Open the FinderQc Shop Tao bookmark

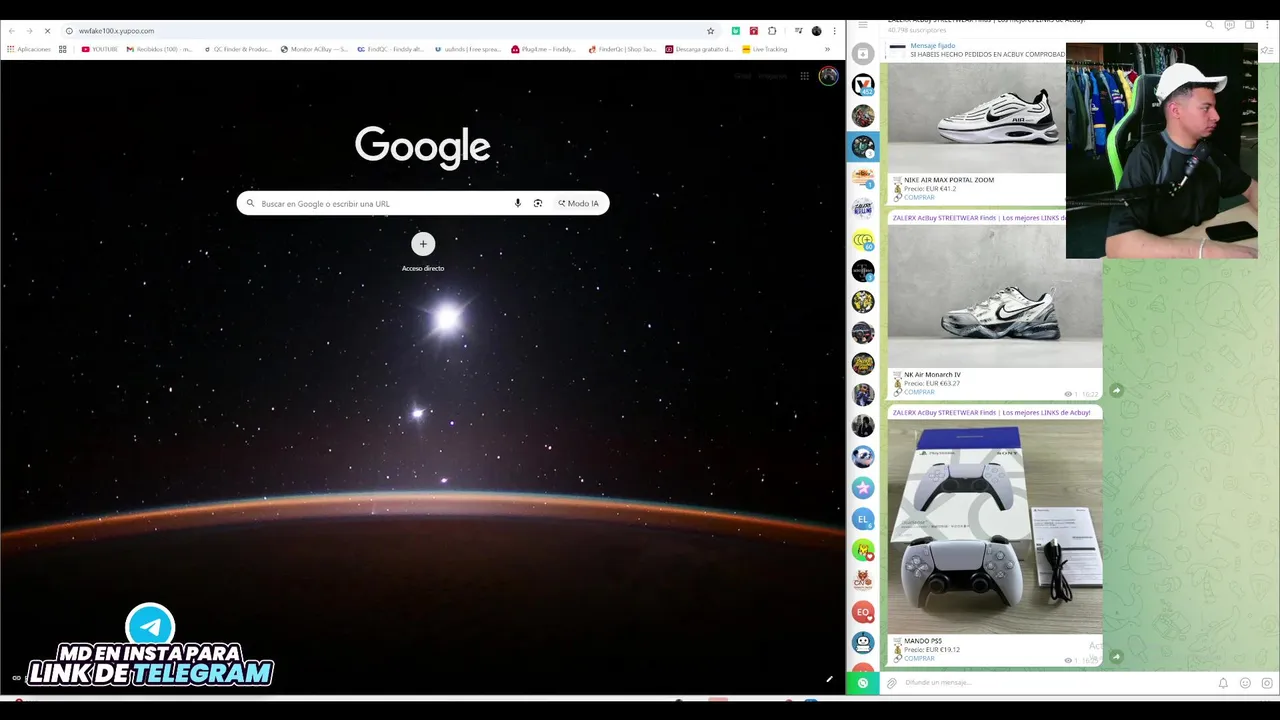tap(623, 49)
